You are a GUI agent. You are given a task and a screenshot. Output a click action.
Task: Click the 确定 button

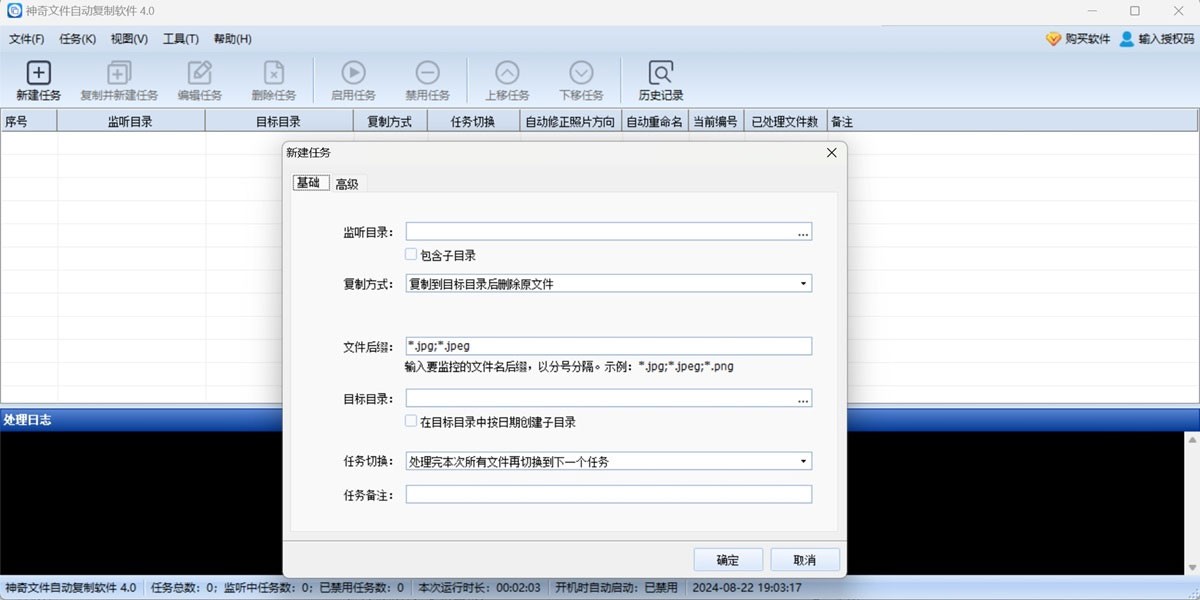click(x=728, y=560)
